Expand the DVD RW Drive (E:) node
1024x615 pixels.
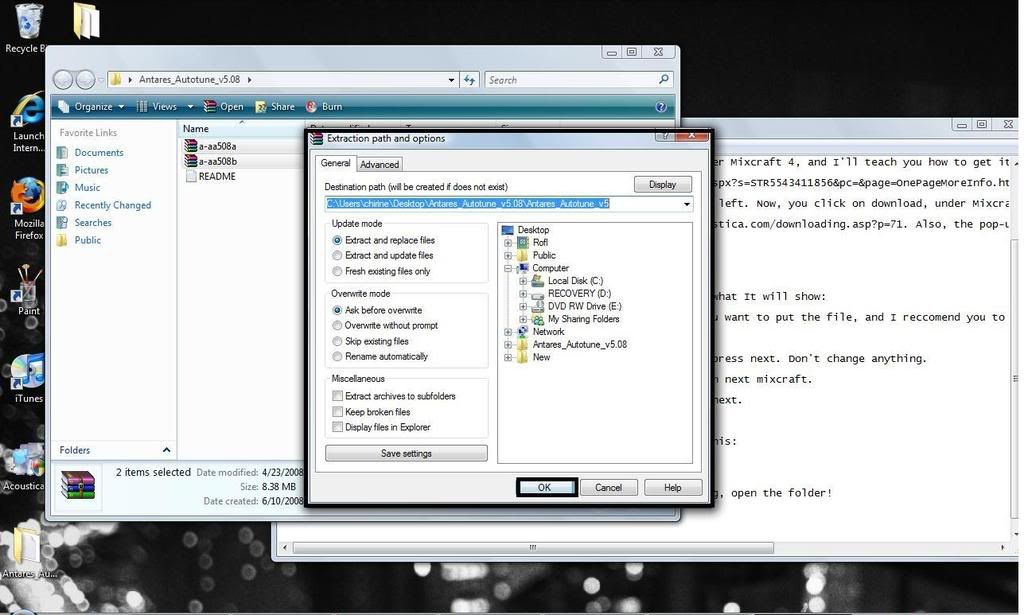(x=523, y=306)
